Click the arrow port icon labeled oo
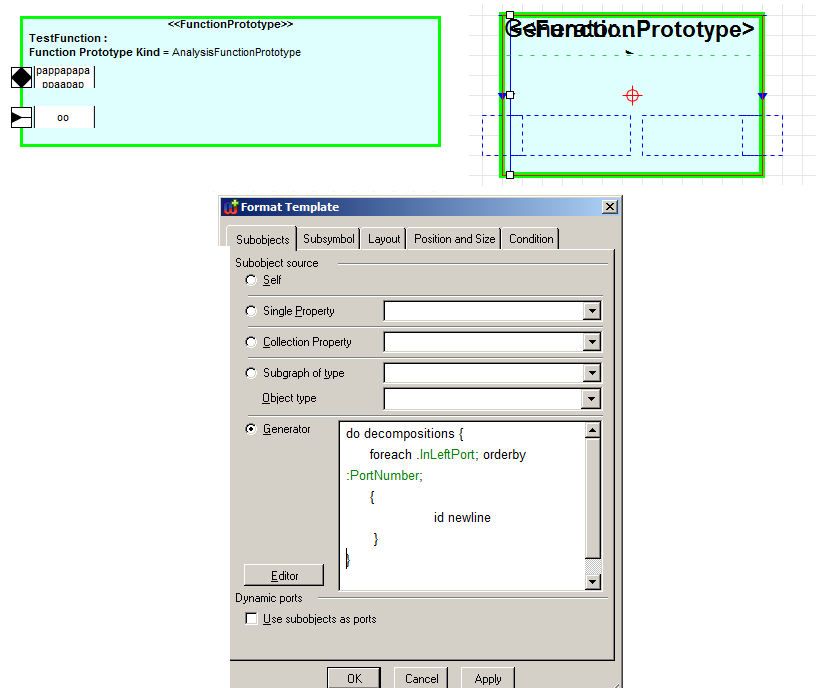 coord(21,118)
